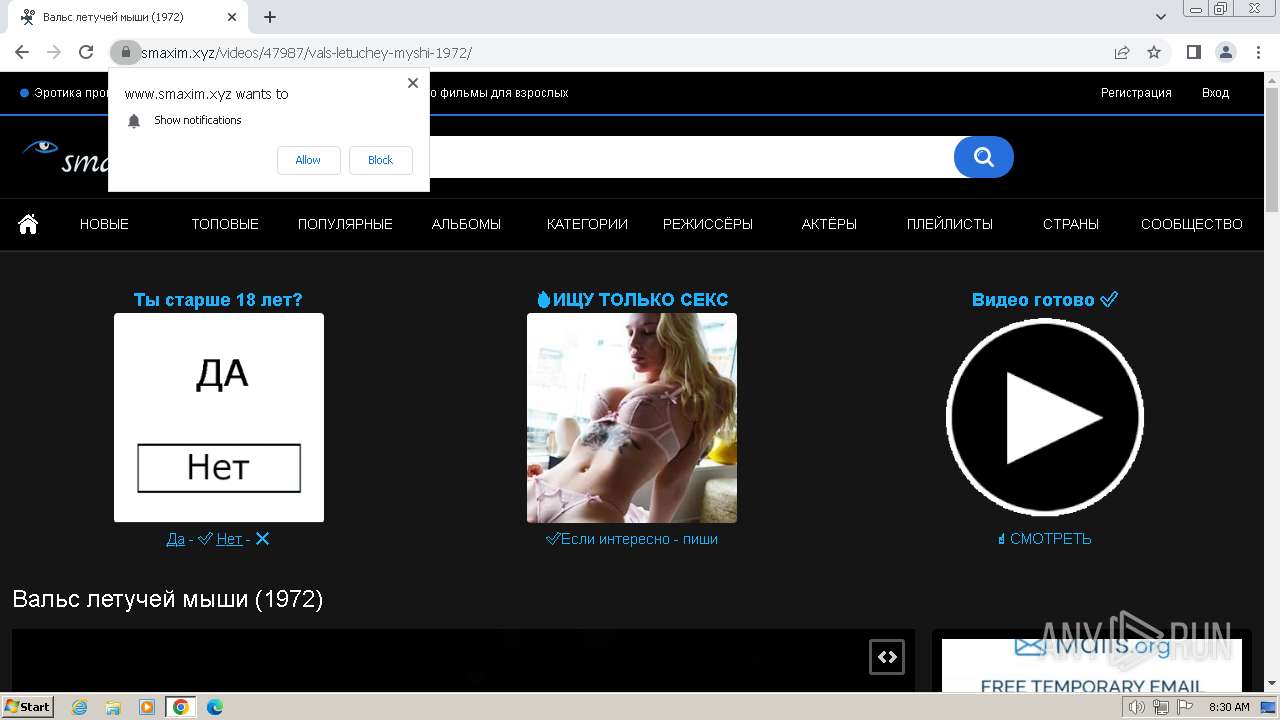This screenshot has width=1280, height=720.
Task: Switch to Chrome in the taskbar
Action: pos(181,707)
